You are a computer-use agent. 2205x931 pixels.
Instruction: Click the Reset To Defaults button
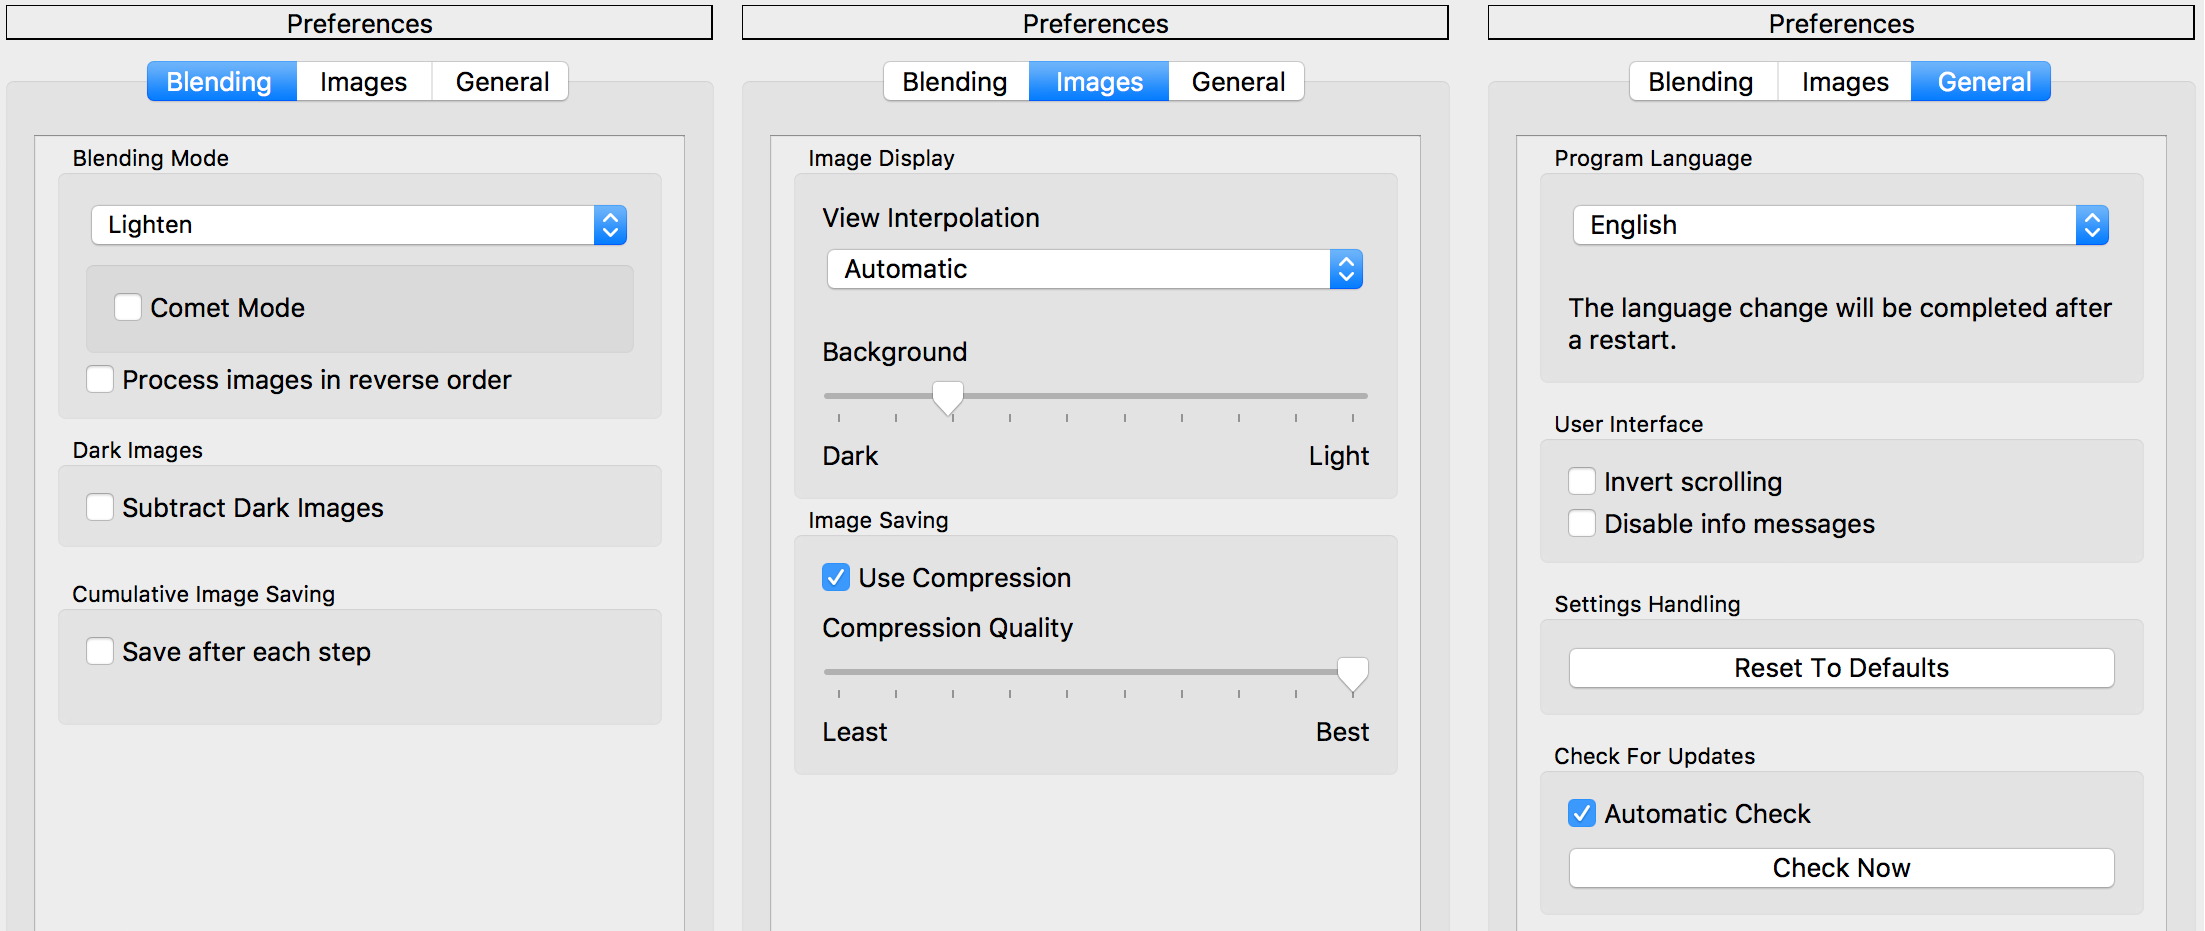[1841, 668]
